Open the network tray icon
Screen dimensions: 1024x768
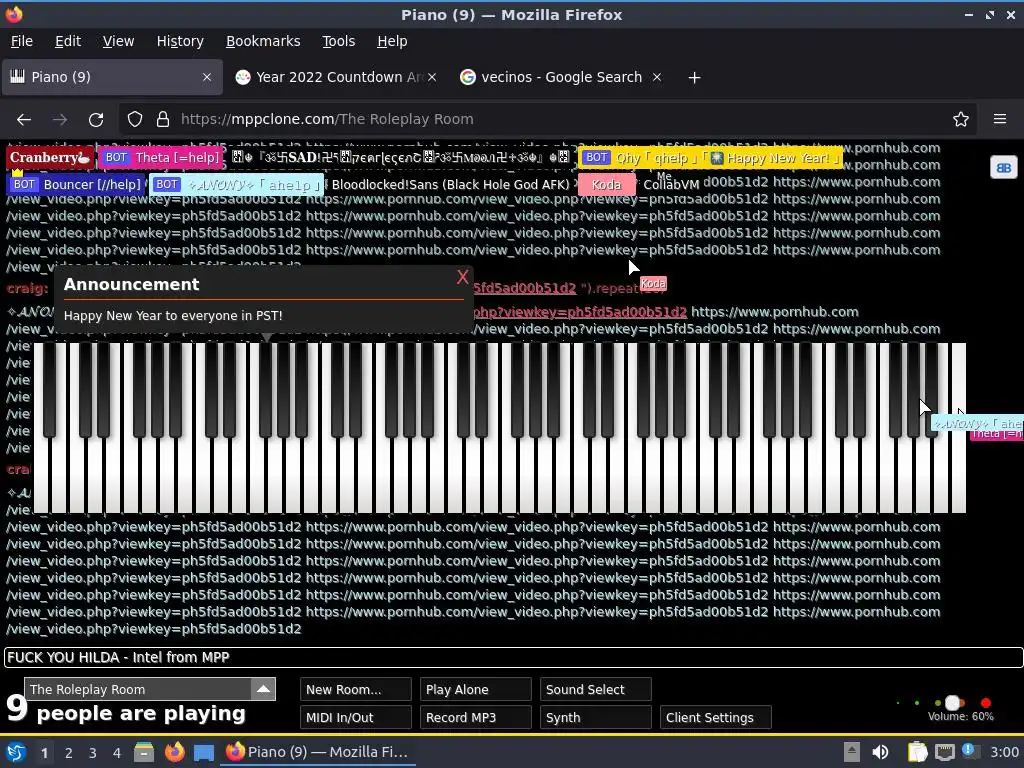point(944,752)
